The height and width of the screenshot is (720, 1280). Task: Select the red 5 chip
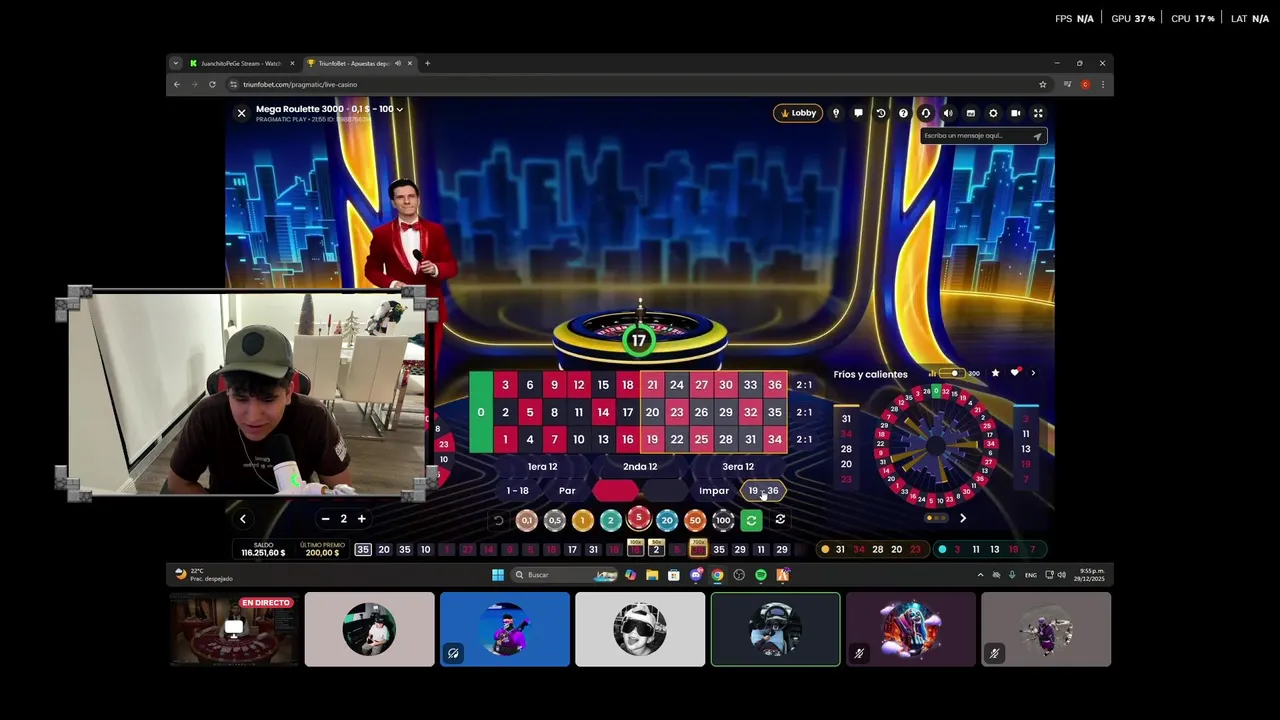pos(639,518)
